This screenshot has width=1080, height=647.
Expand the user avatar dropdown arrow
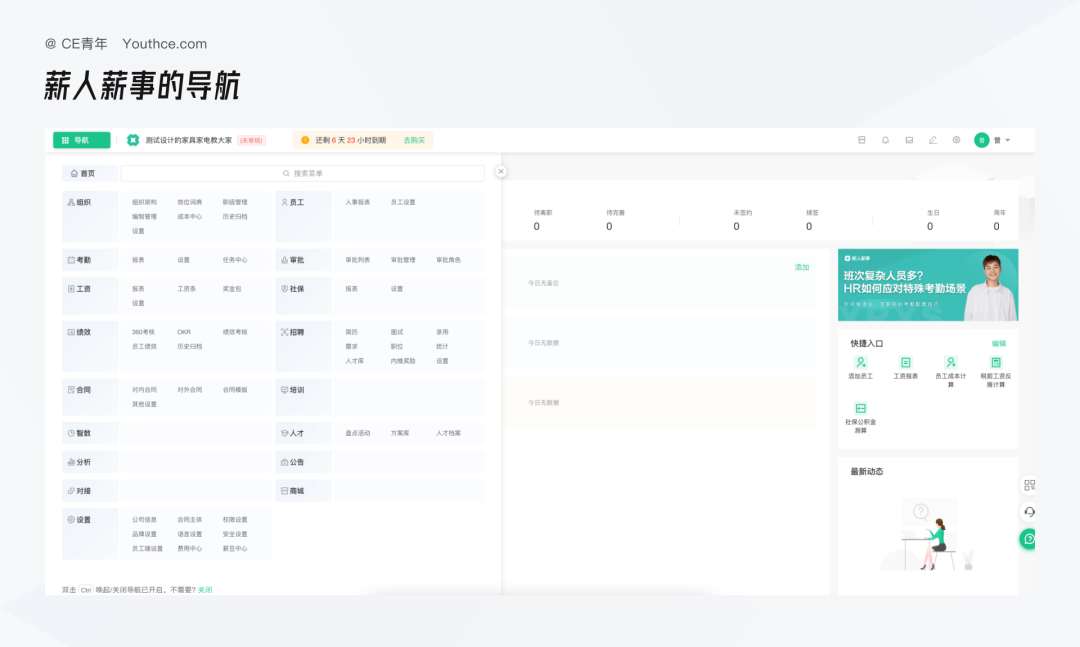click(x=1007, y=140)
